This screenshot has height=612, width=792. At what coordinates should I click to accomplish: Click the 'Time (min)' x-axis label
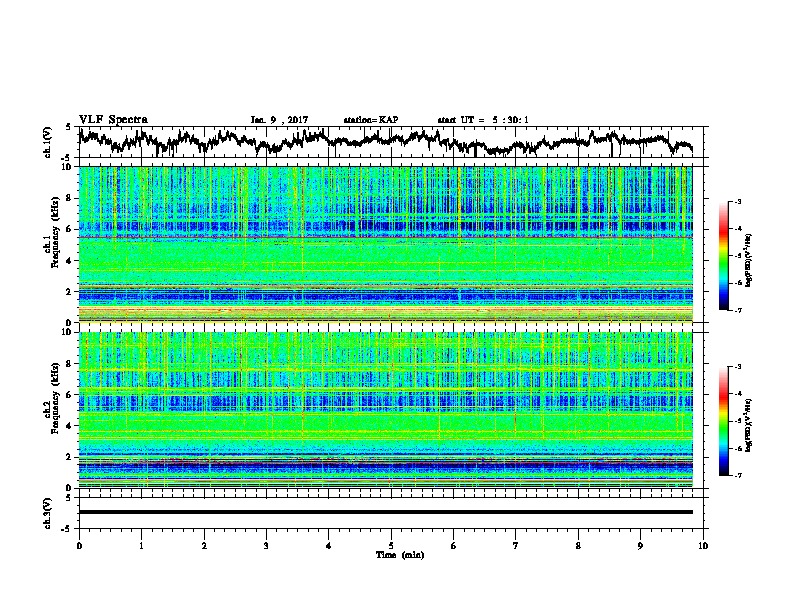pyautogui.click(x=400, y=555)
